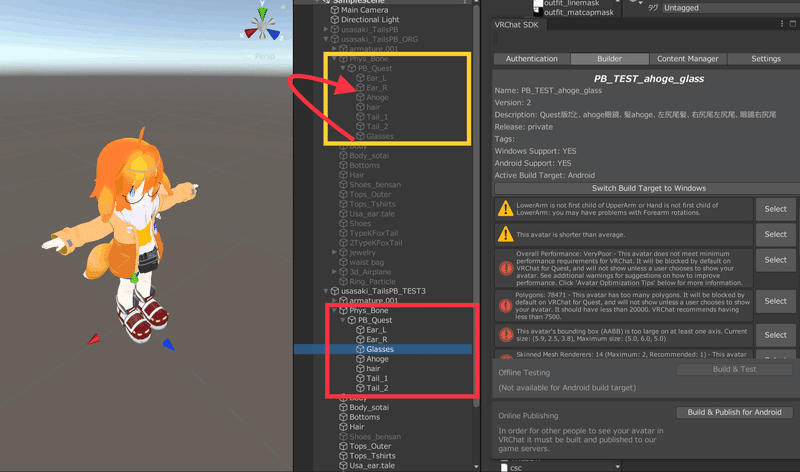
Task: Select Shoes_bensan under usasaki_TailsPB_TEST3
Action: (375, 436)
